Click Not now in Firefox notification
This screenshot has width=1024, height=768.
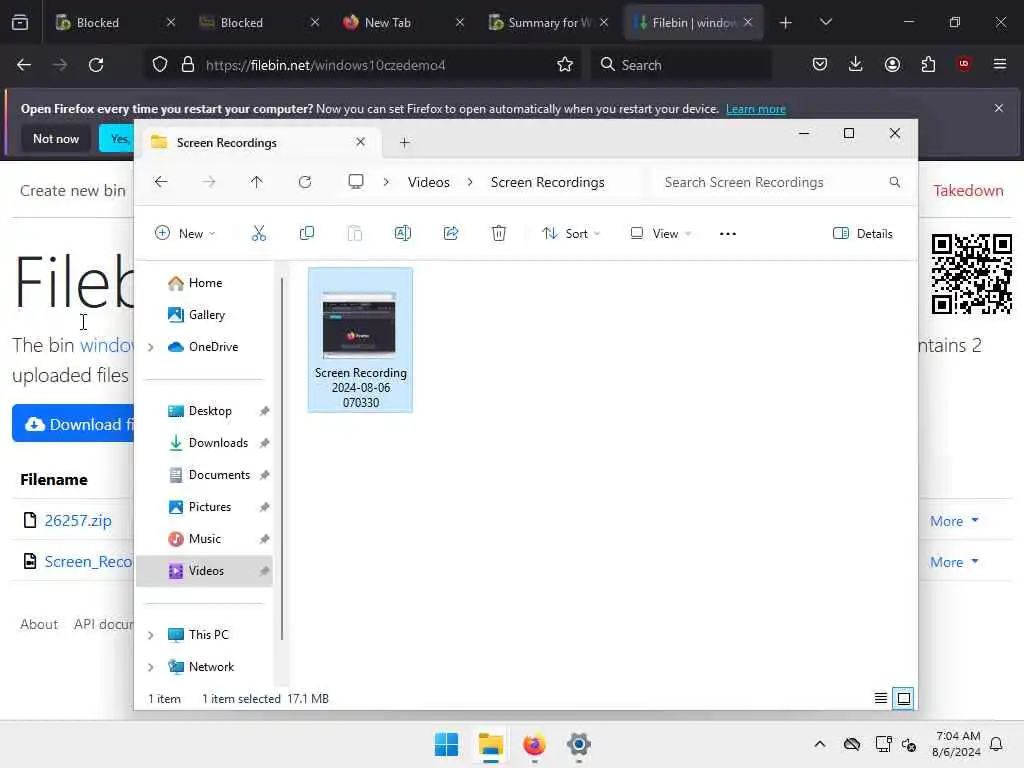[56, 138]
